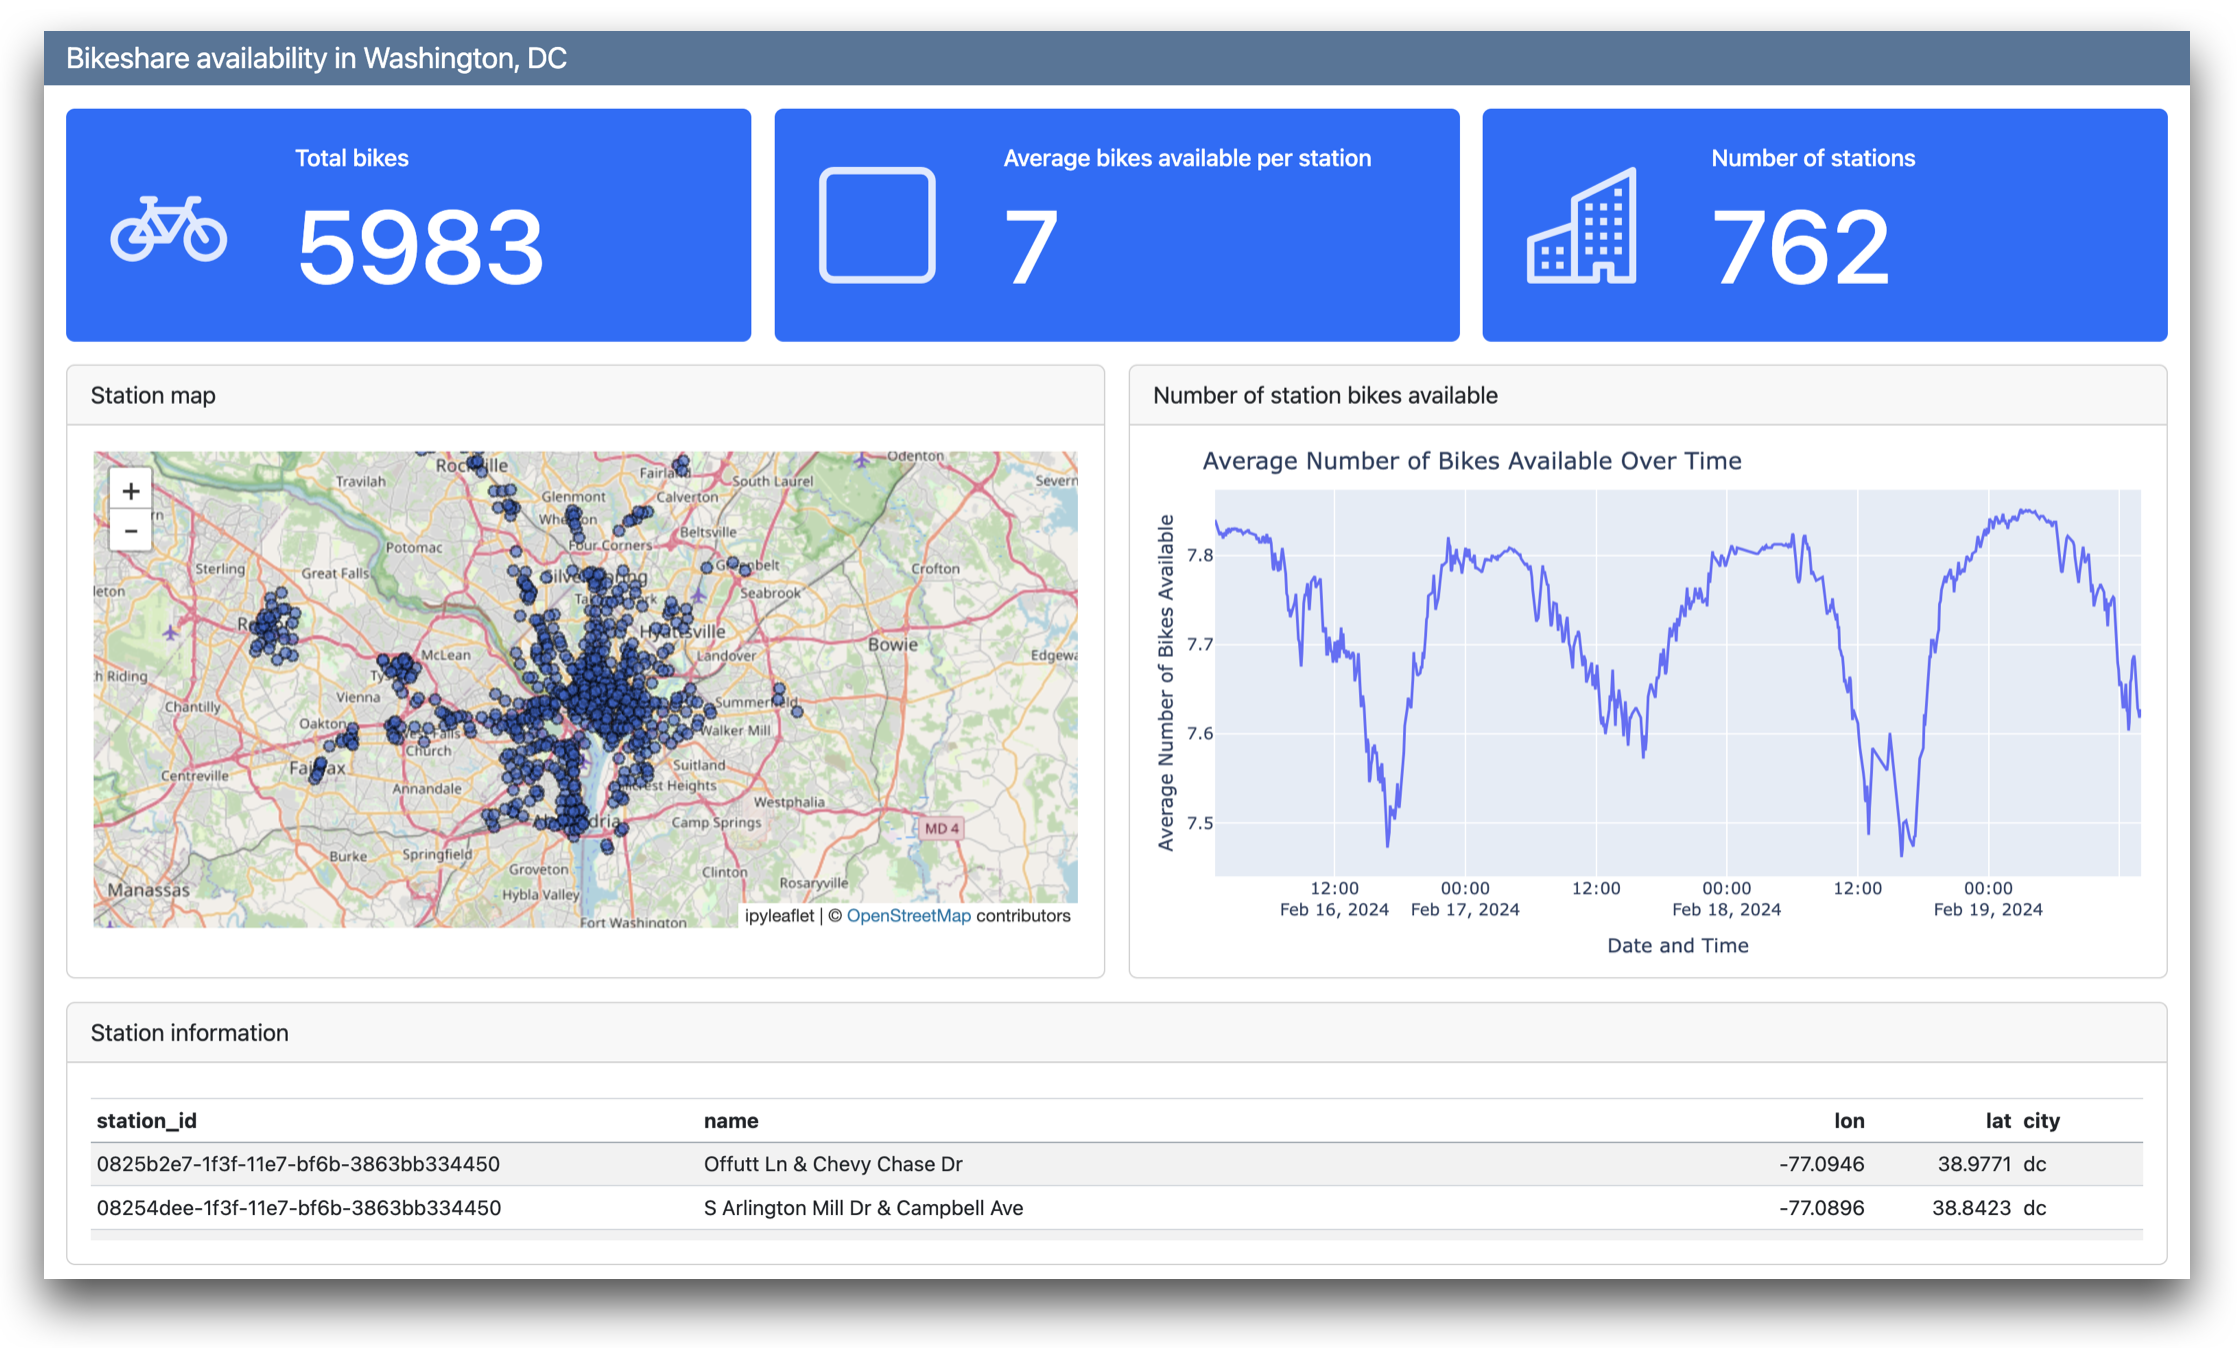Click the station_id column header
Screen dimensions: 2238x1348
tap(147, 1121)
